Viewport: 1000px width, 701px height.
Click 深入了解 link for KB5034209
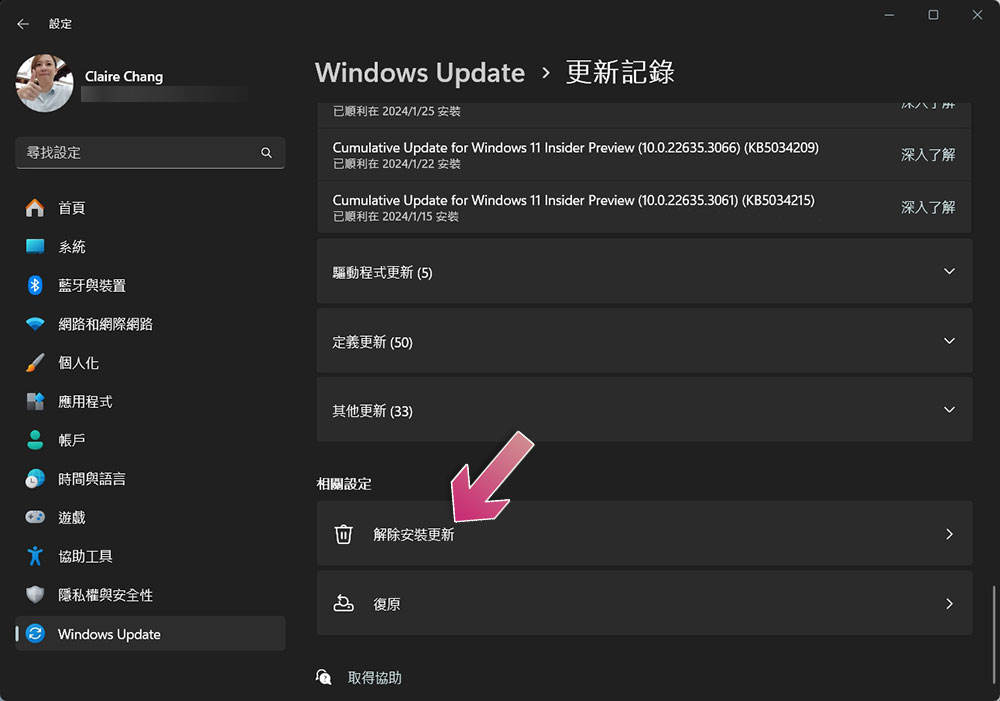point(927,155)
